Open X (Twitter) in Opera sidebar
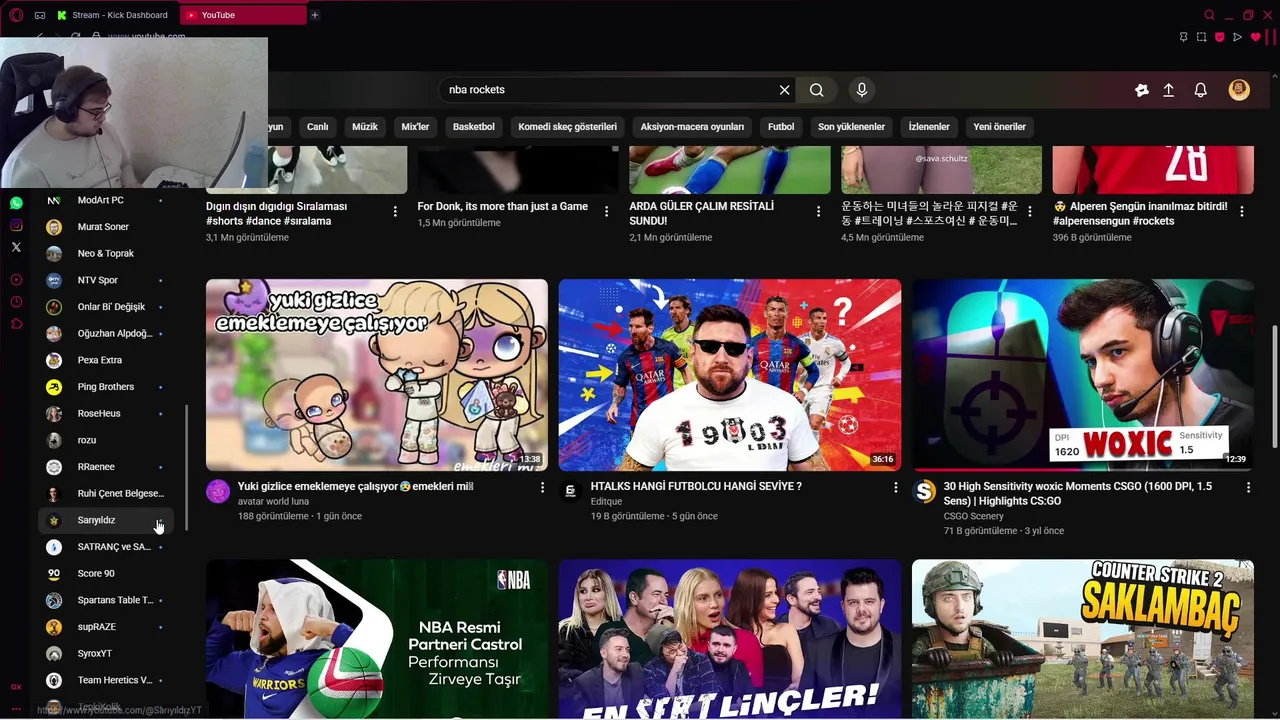The width and height of the screenshot is (1280, 720). point(16,247)
